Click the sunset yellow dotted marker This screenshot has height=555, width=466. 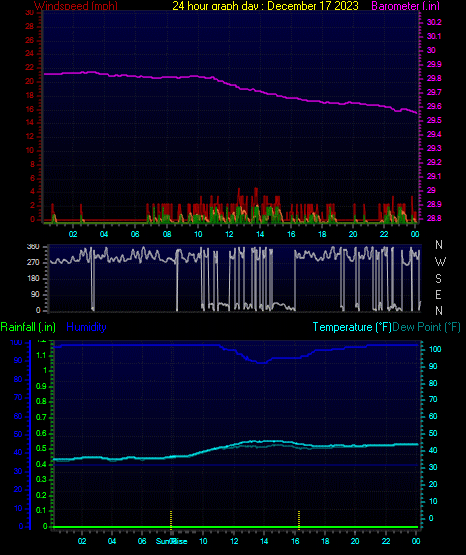299,520
